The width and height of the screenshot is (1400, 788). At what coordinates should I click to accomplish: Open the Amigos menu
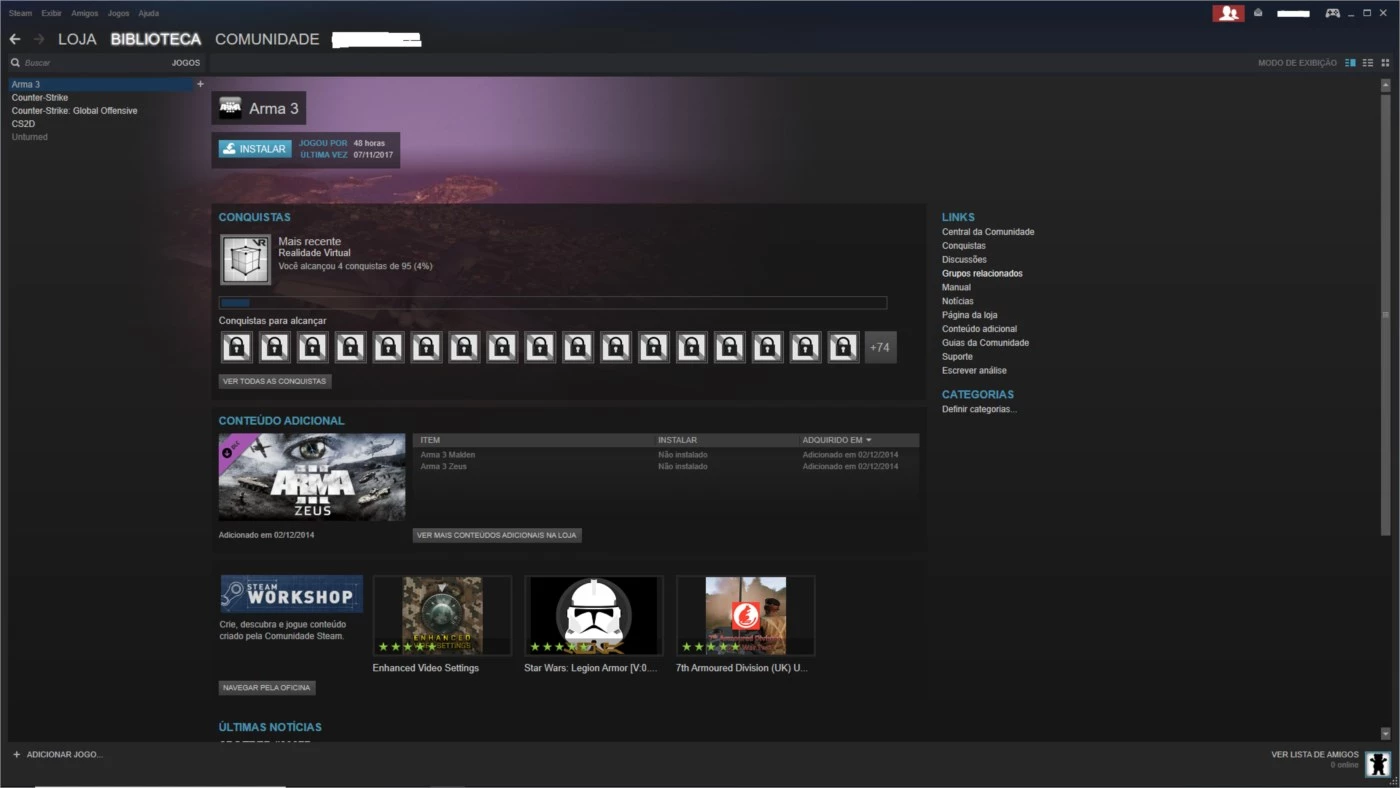click(x=85, y=13)
